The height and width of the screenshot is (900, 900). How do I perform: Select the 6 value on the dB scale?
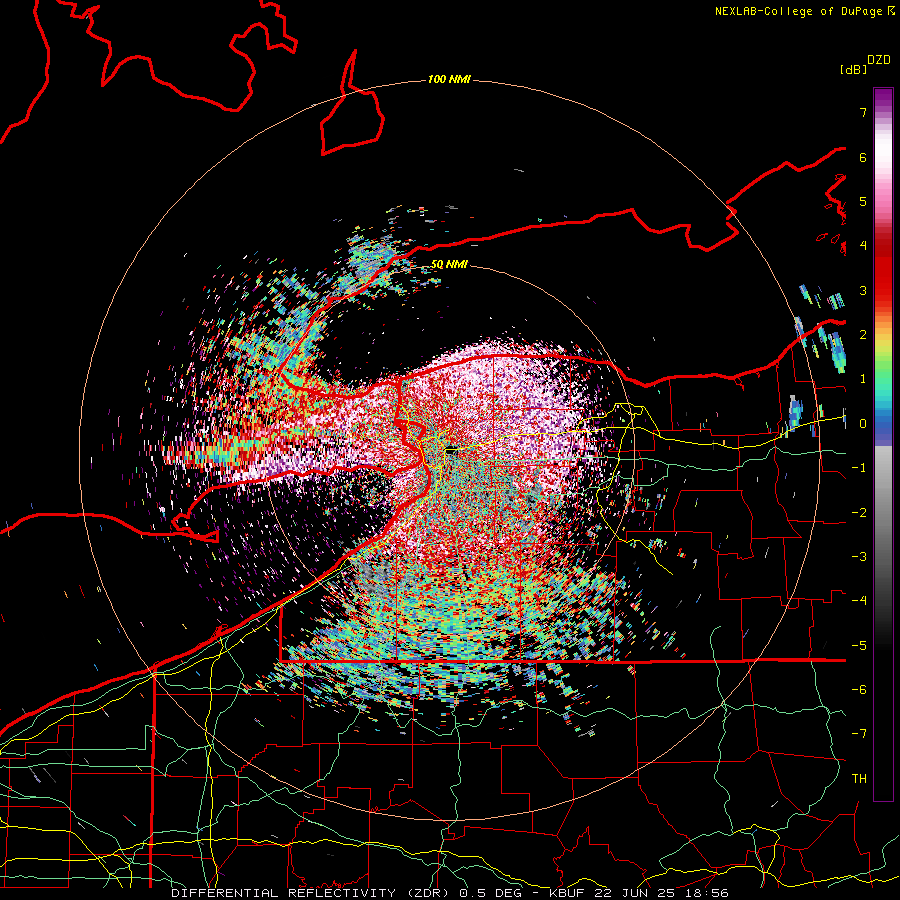tap(863, 157)
